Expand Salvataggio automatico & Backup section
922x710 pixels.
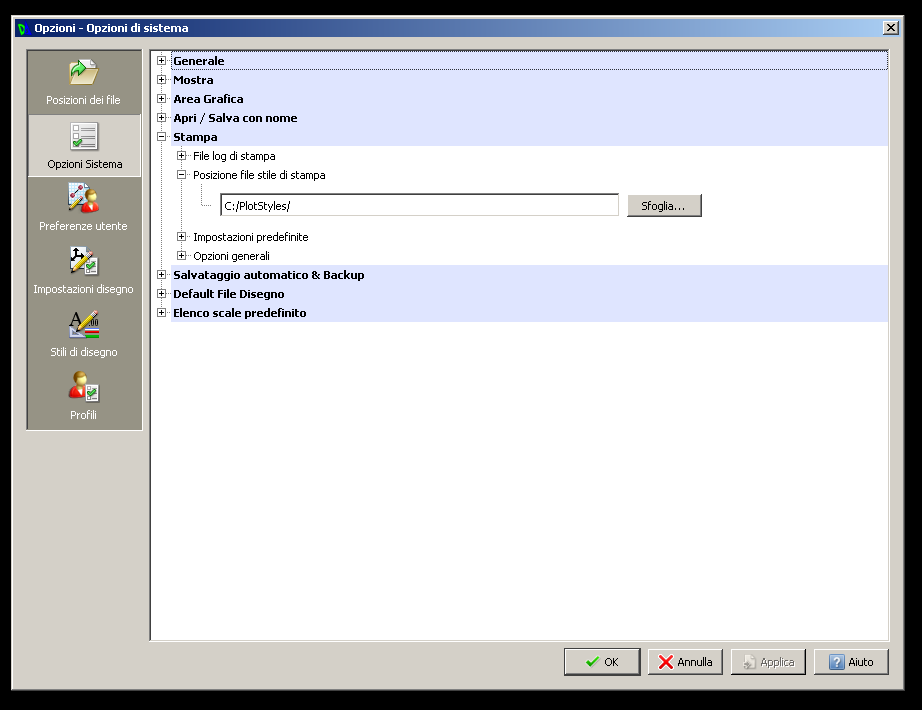pos(162,275)
